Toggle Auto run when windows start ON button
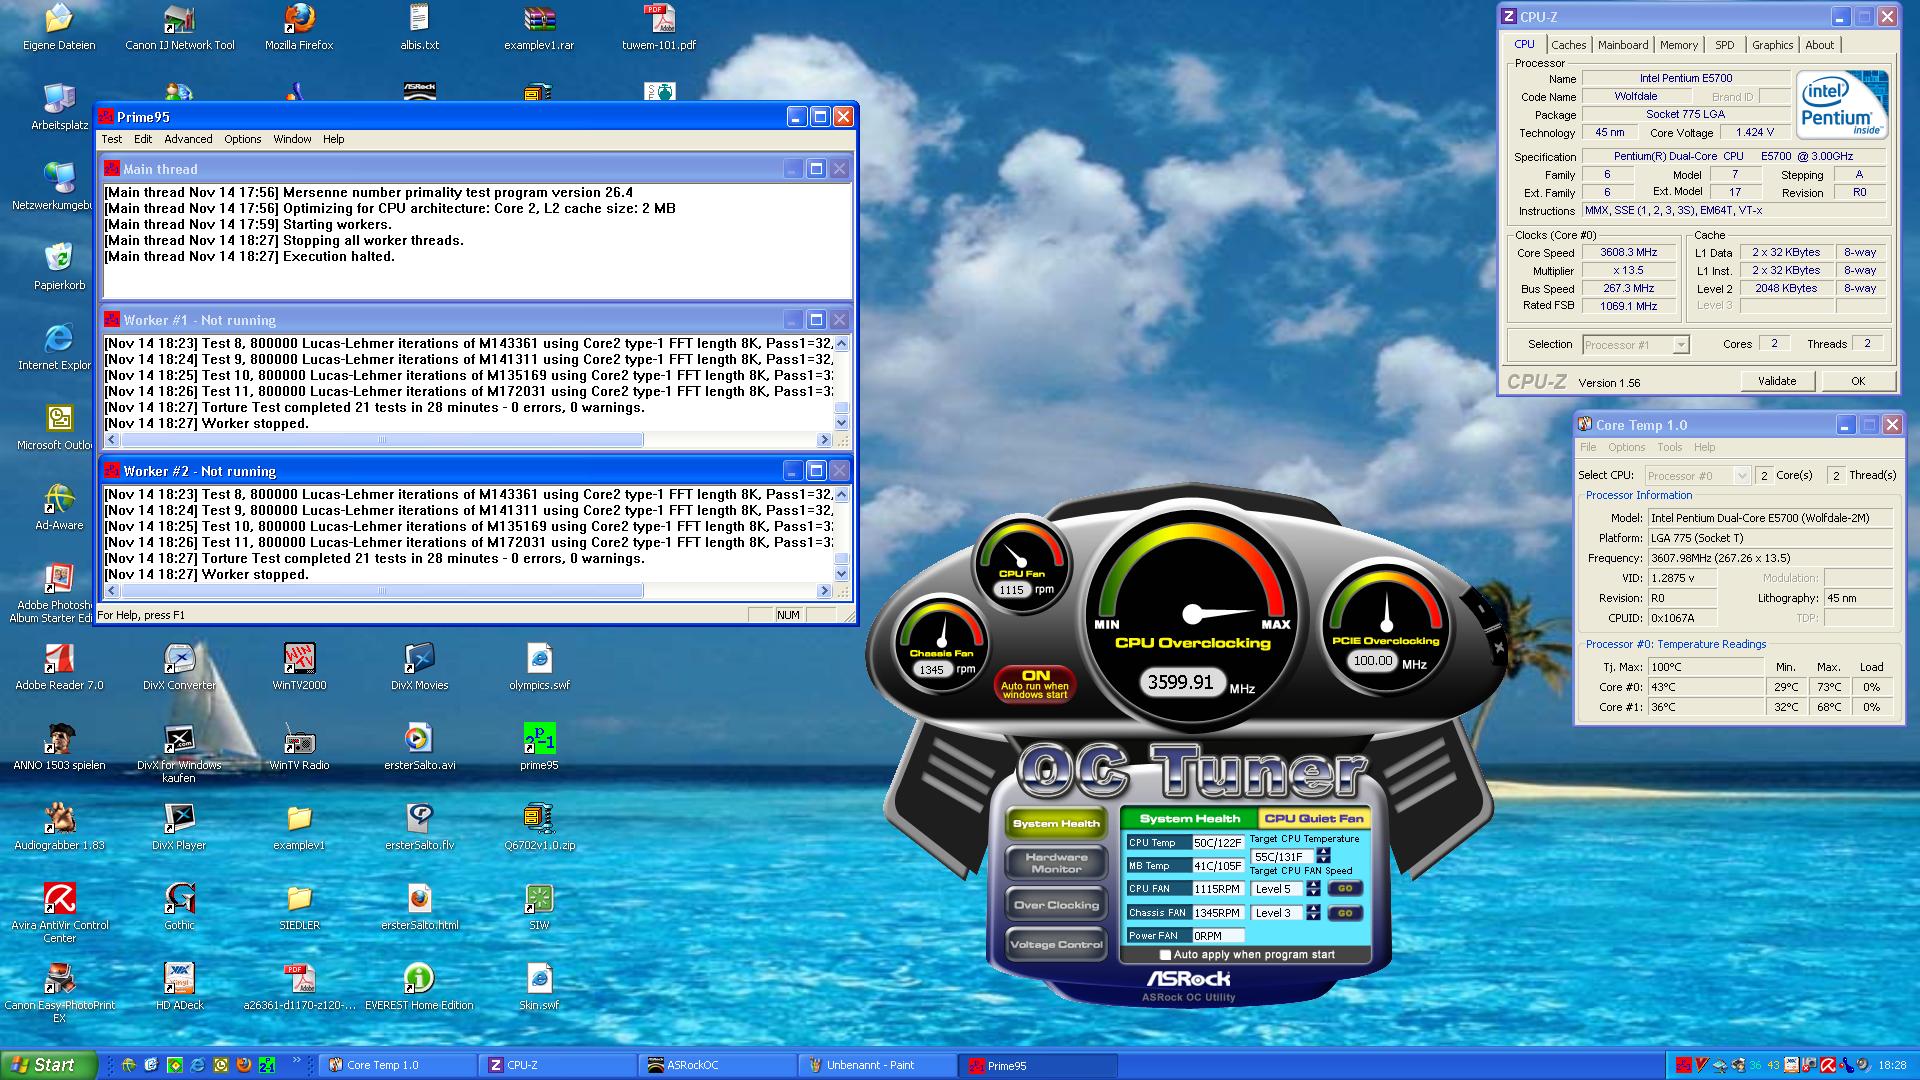The image size is (1920, 1080). point(1036,685)
